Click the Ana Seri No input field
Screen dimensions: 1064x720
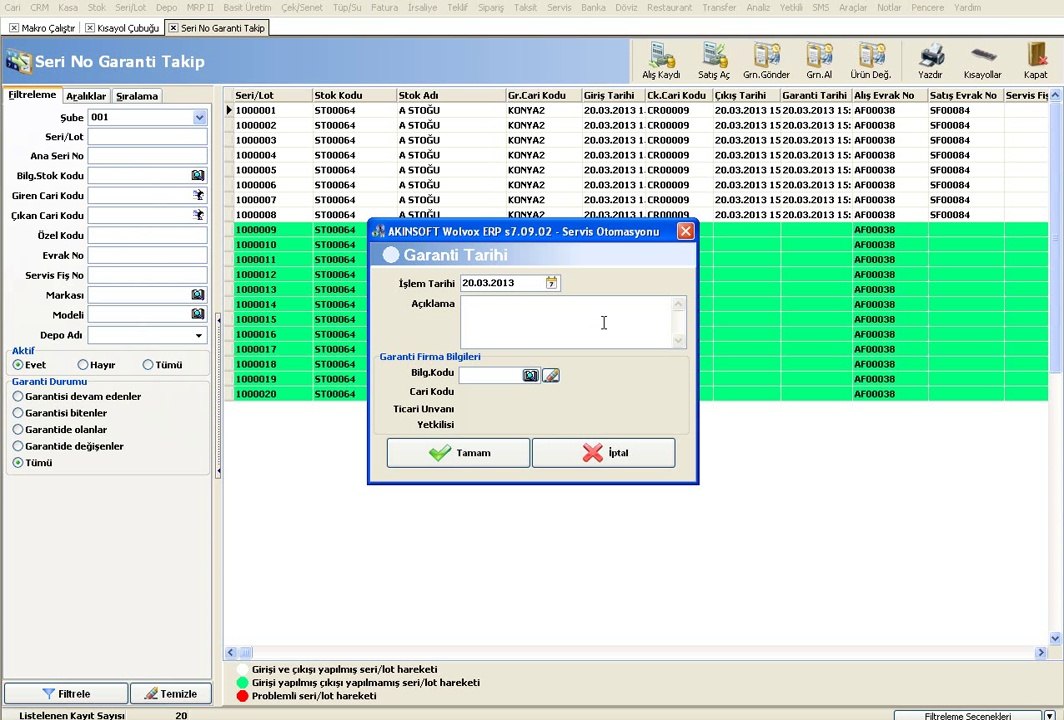pos(147,155)
